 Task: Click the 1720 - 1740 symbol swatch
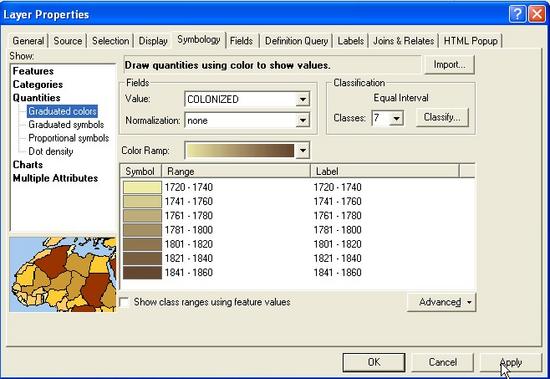(x=142, y=187)
